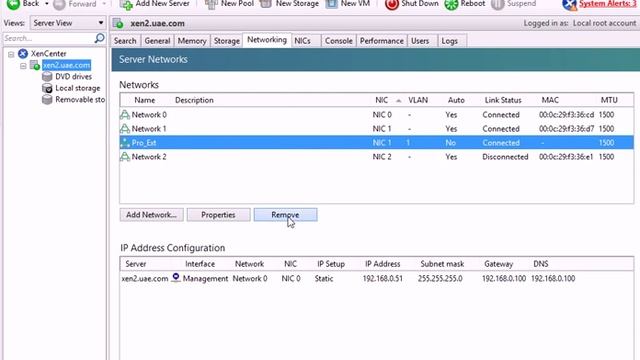The width and height of the screenshot is (640, 360).
Task: Switch to the Performance tab
Action: point(382,41)
